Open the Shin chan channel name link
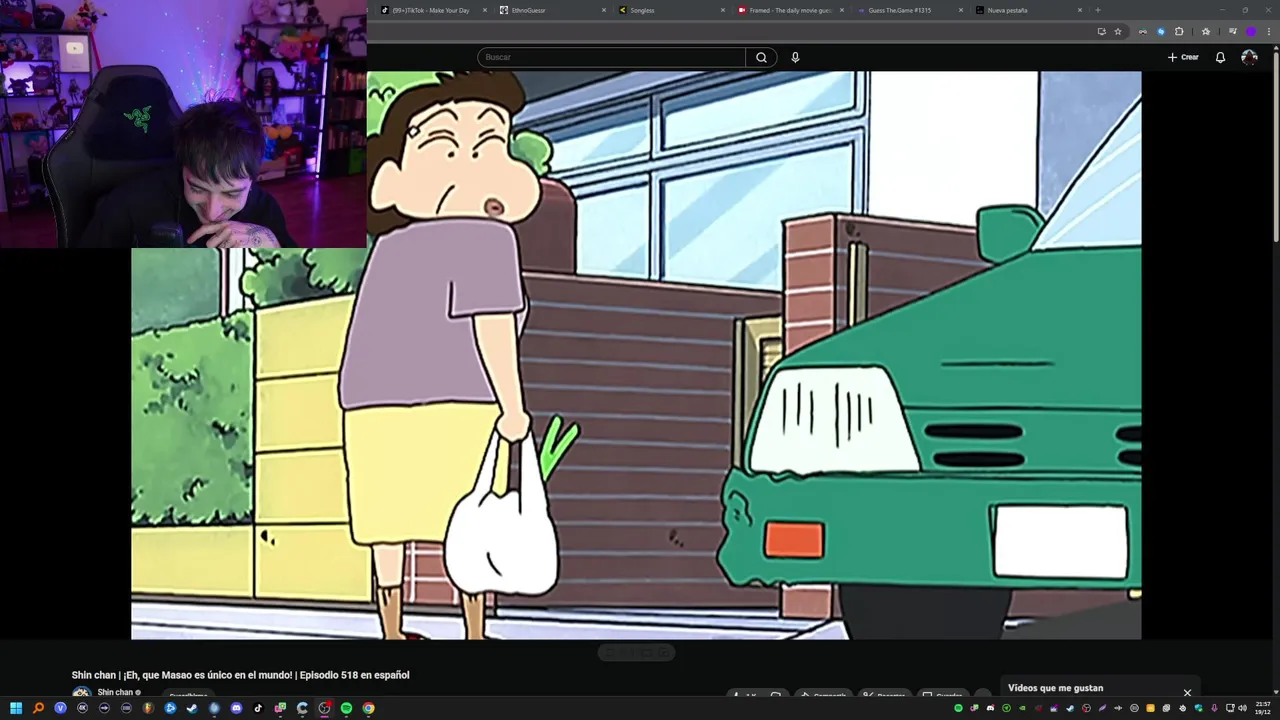Viewport: 1280px width, 720px height. point(115,692)
